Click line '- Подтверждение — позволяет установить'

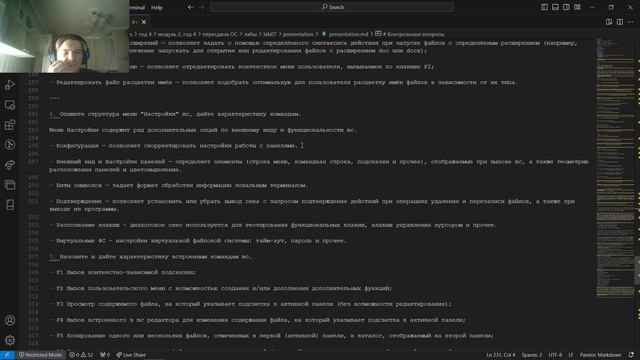coord(312,205)
